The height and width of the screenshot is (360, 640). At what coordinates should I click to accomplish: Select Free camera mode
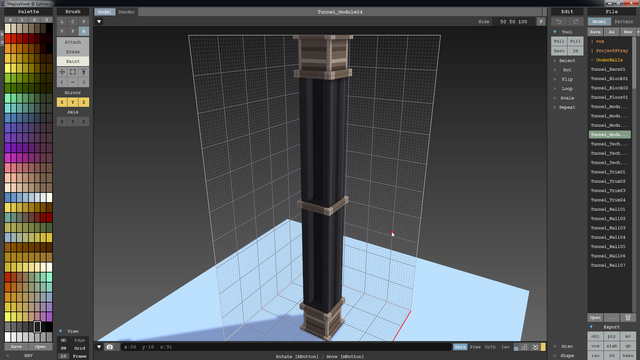pos(475,347)
